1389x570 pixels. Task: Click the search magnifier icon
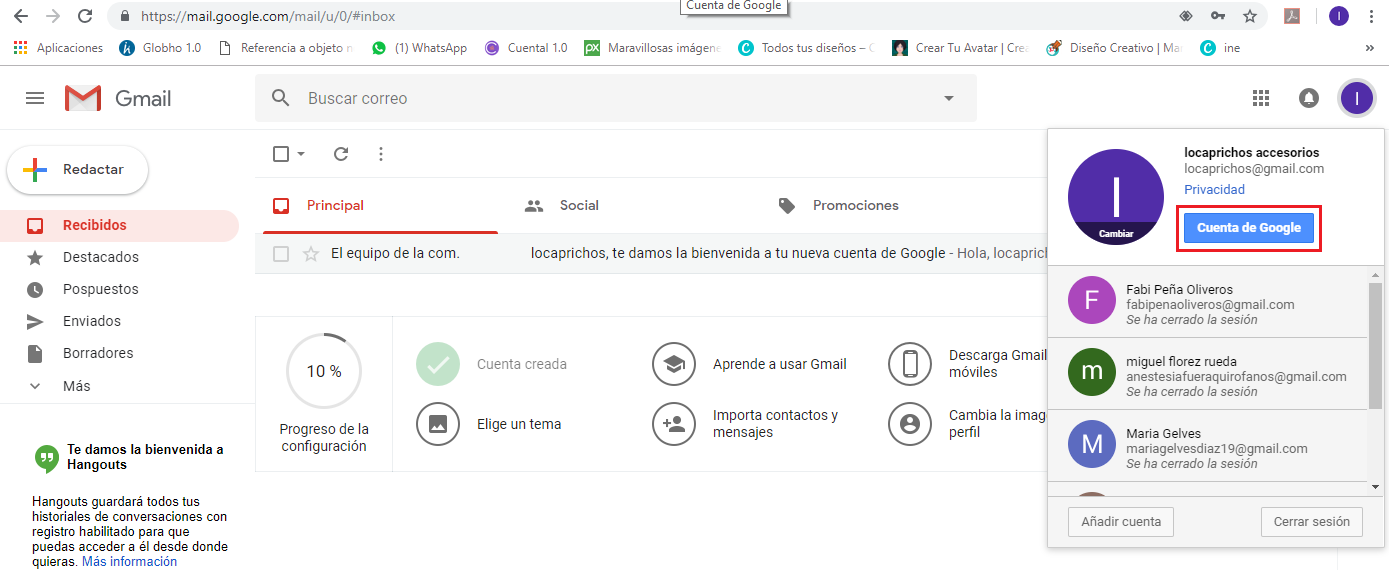[281, 98]
